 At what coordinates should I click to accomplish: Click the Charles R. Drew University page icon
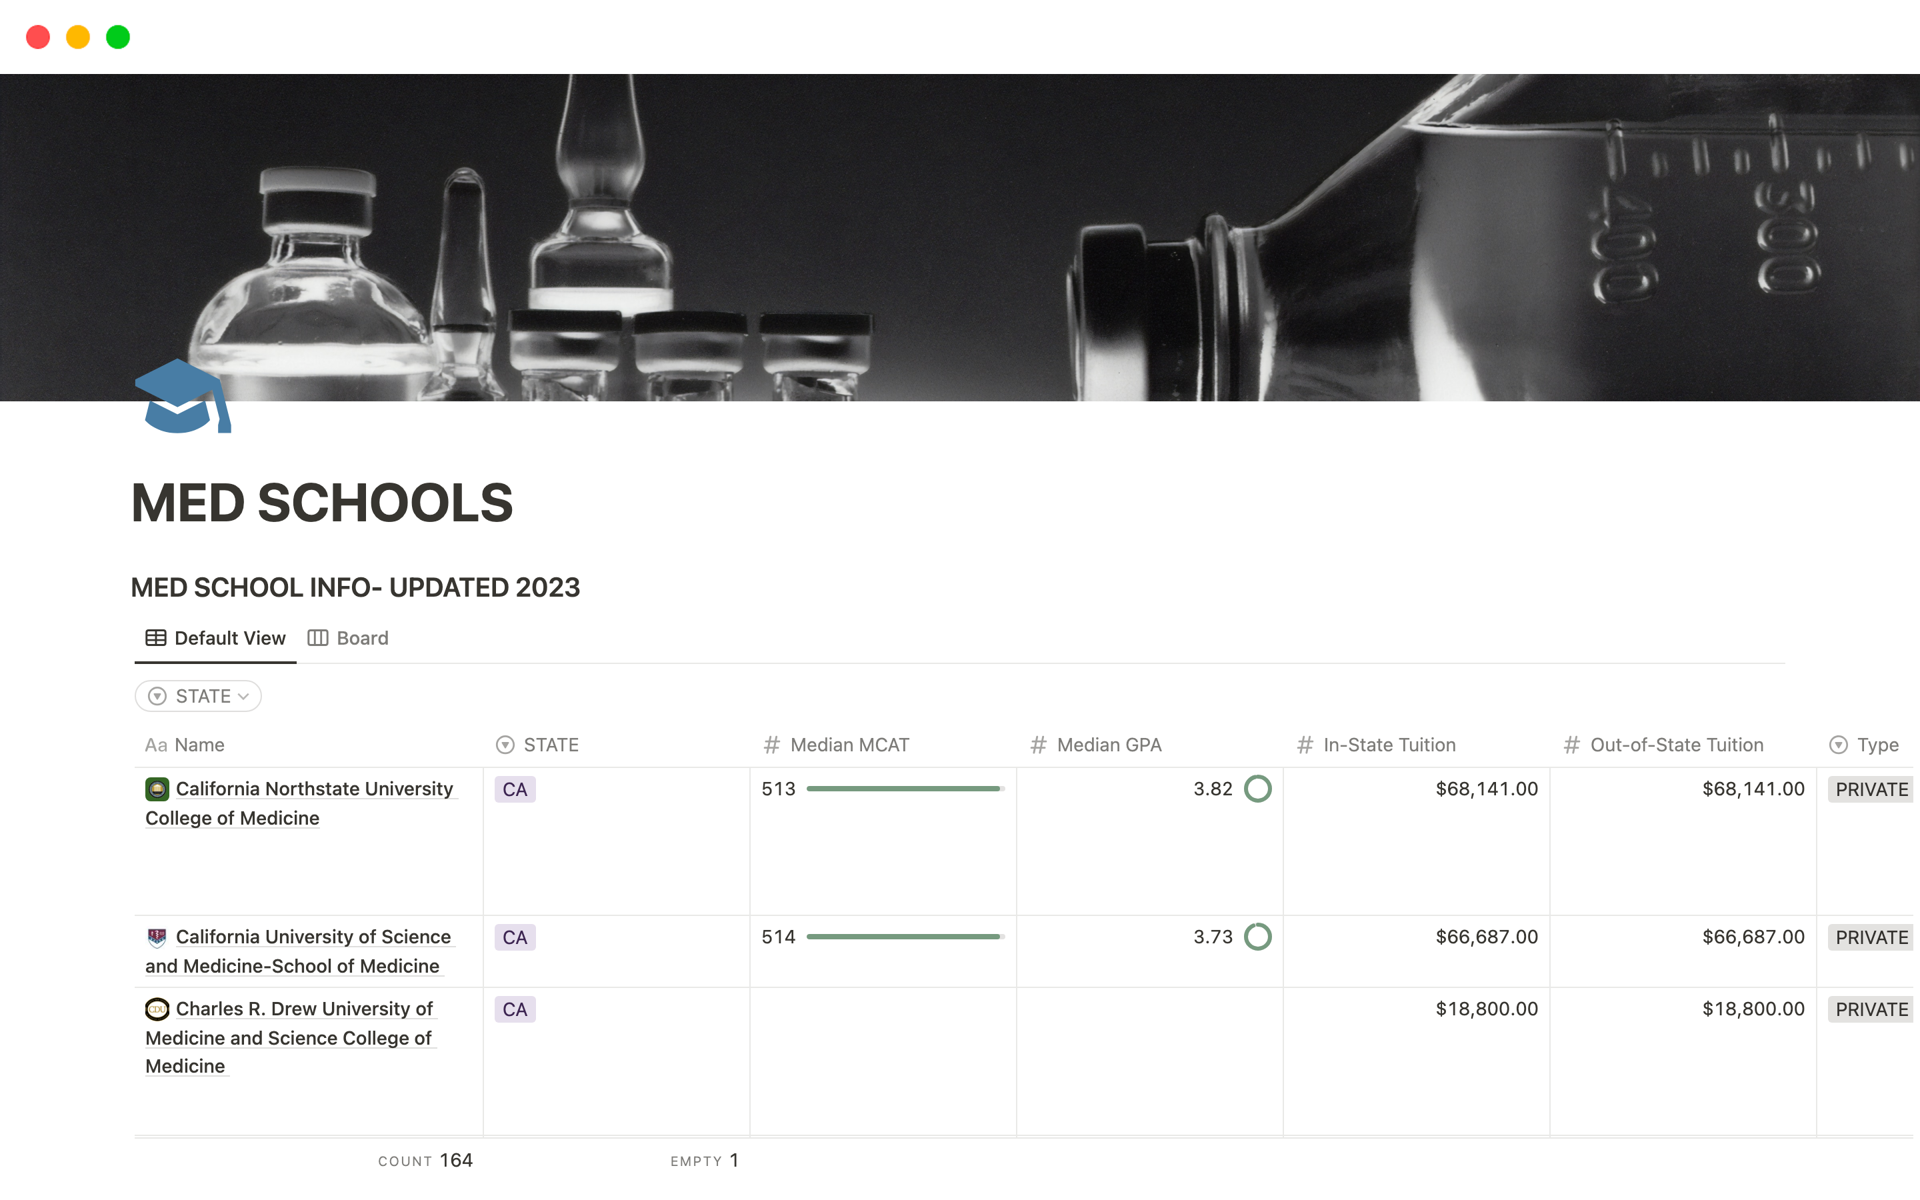157,1008
